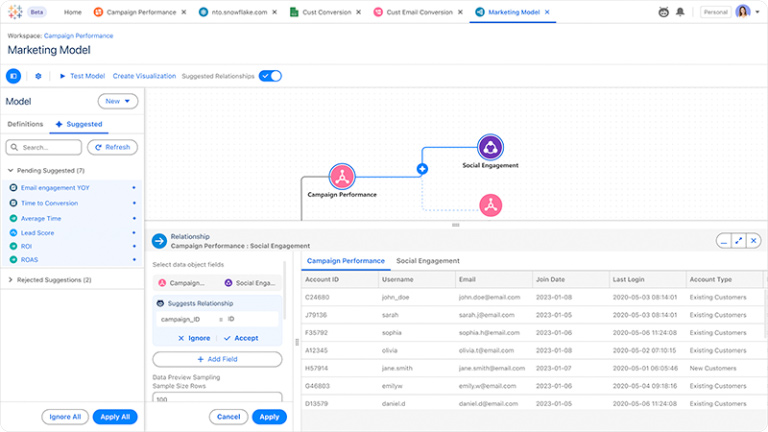Select Campaign Performance data preview tab

pos(346,261)
